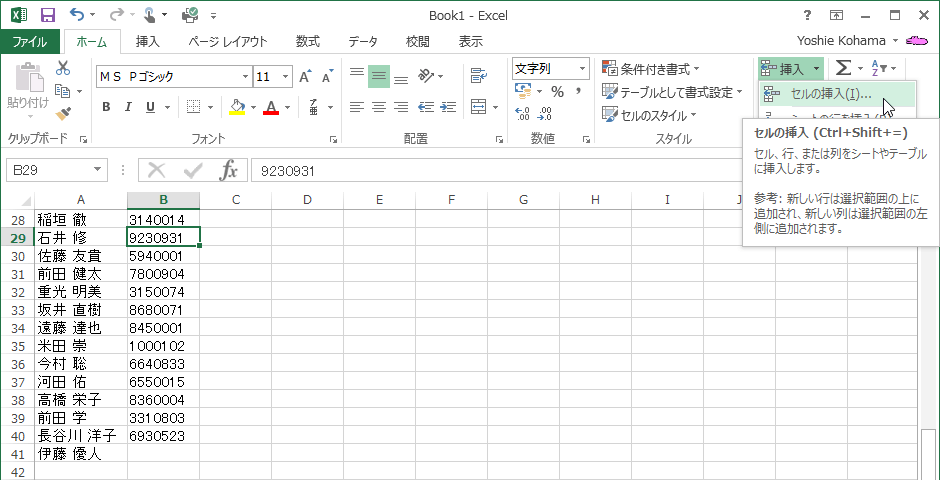
Task: Apply percent style format
Action: 558,92
